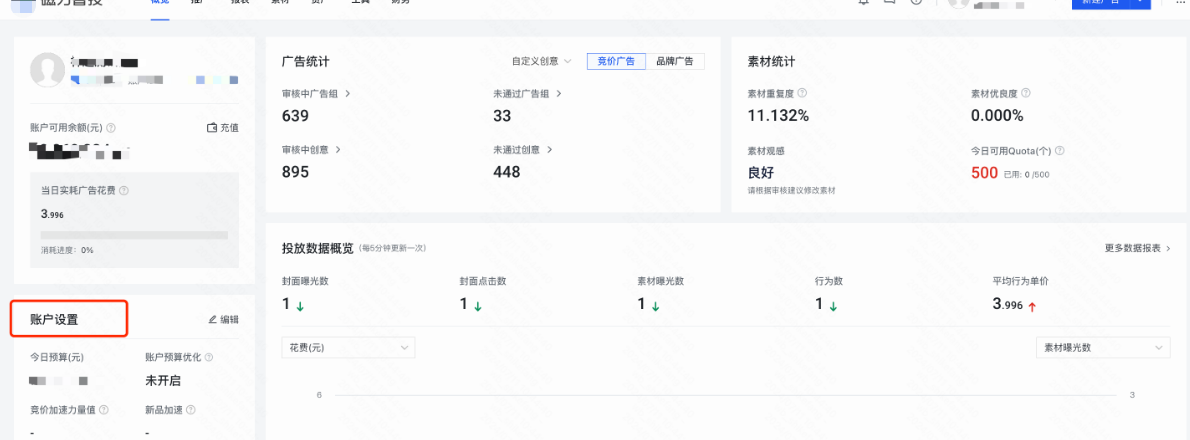Viewport: 1190px width, 440px height.
Task: Open the 自定义创意 dropdown
Action: (541, 61)
